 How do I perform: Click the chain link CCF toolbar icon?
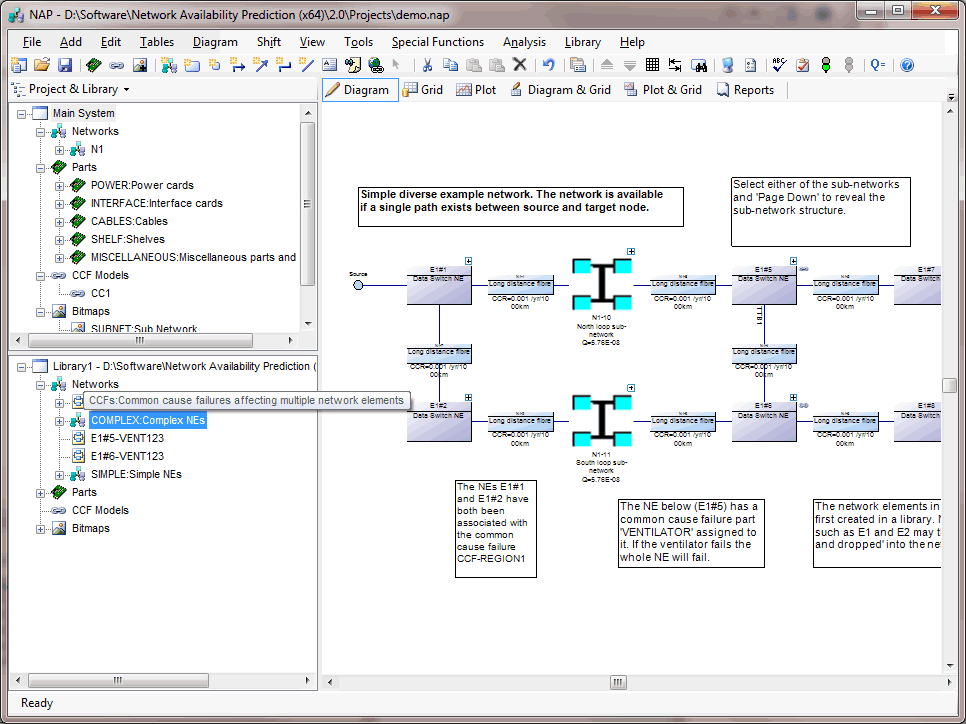tap(117, 65)
